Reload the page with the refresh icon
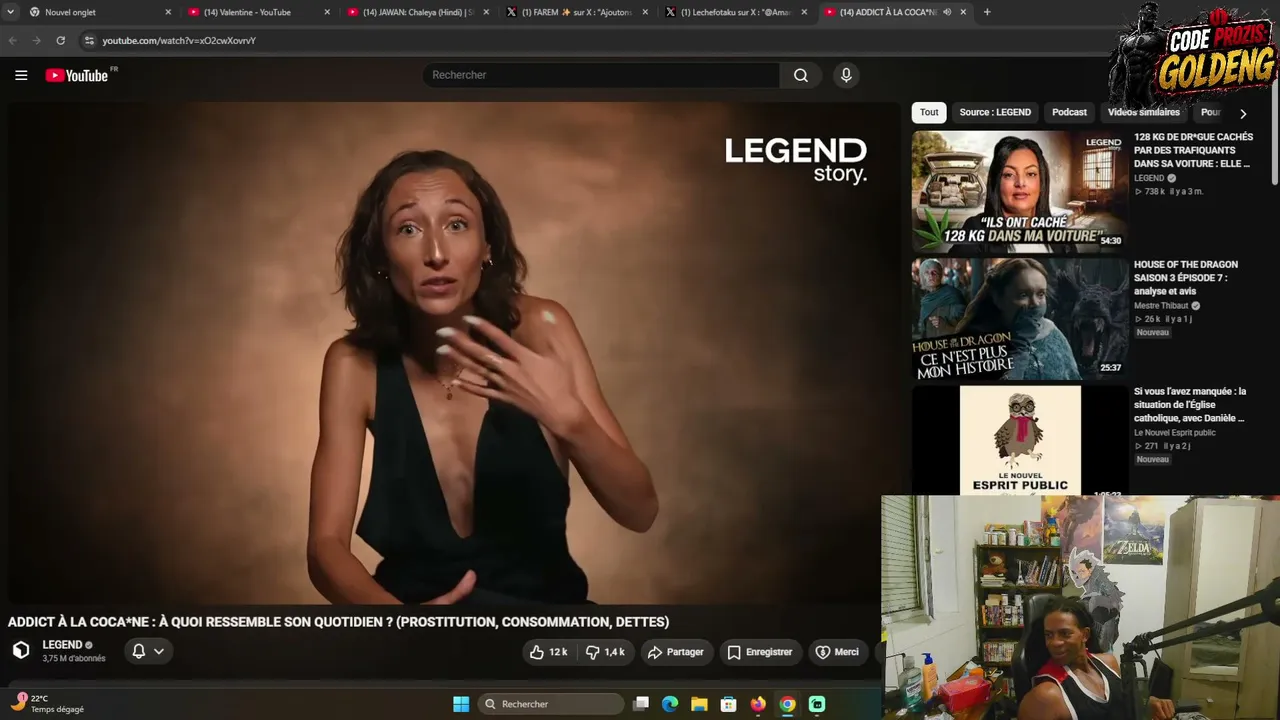Screen dimensions: 1280x720 (61, 40)
